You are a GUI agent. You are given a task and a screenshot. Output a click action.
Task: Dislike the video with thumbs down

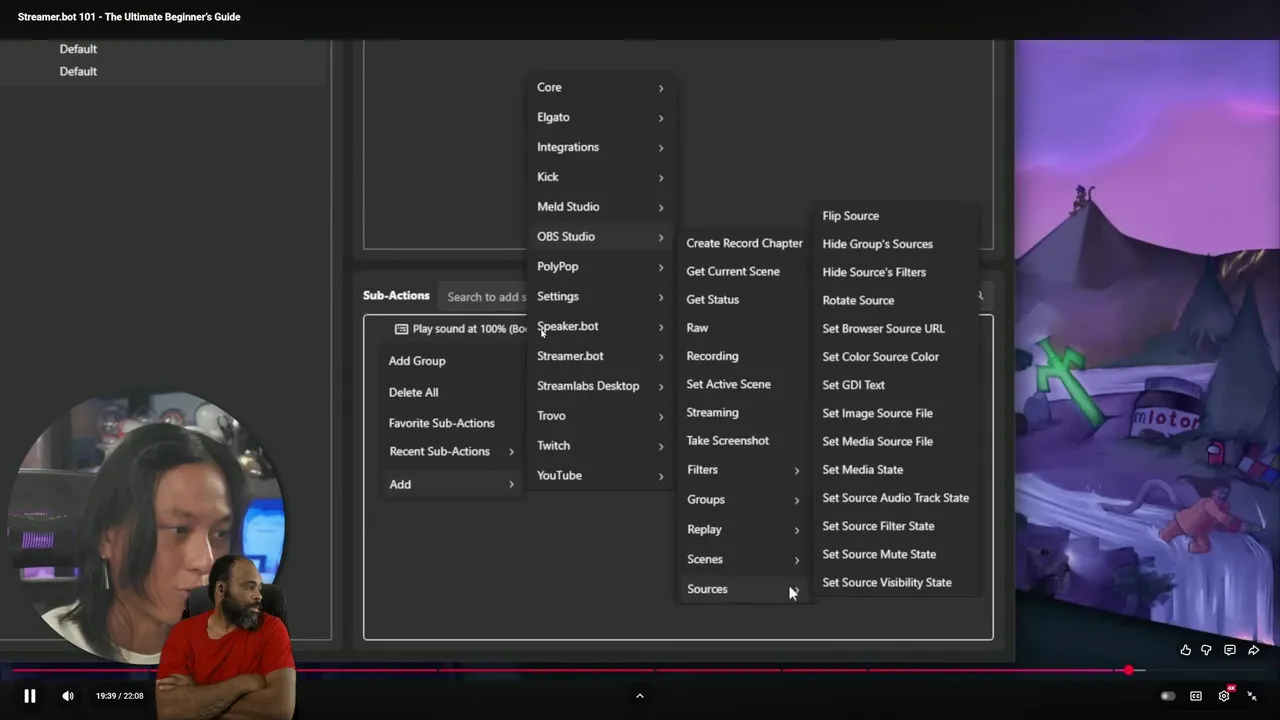pyautogui.click(x=1206, y=651)
